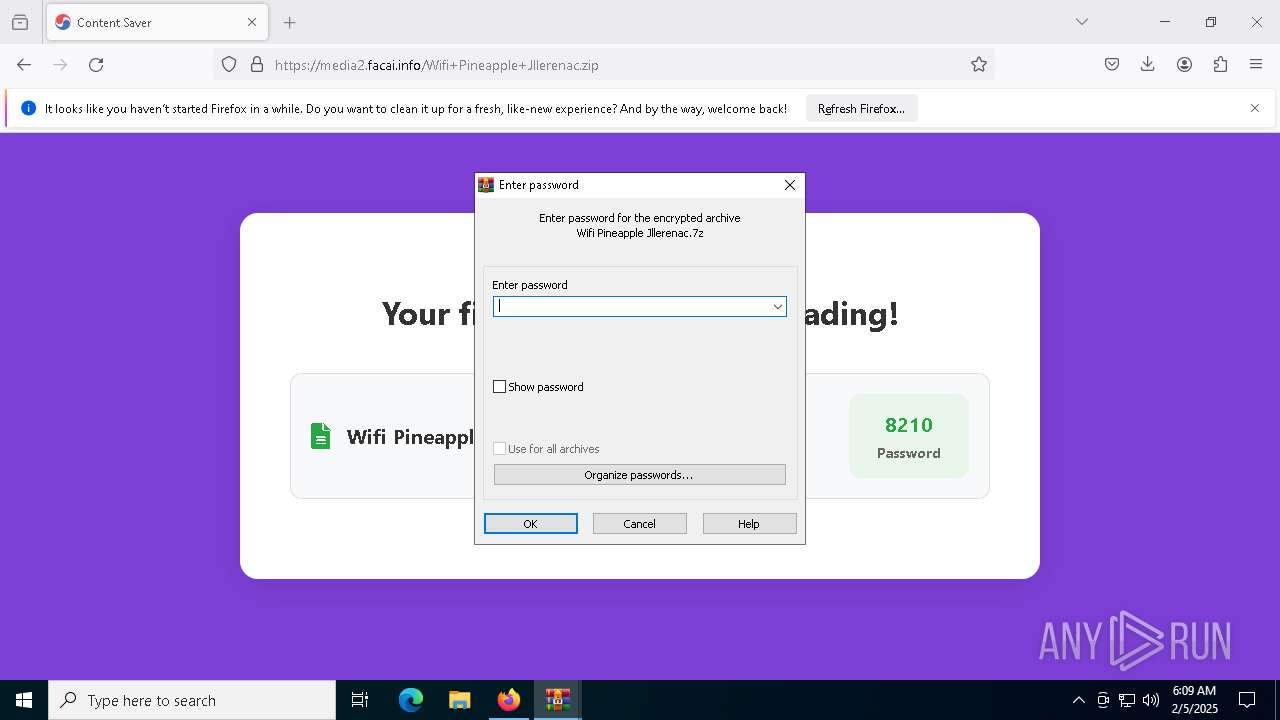Close the Enter password dialog
This screenshot has height=720, width=1280.
tap(790, 185)
